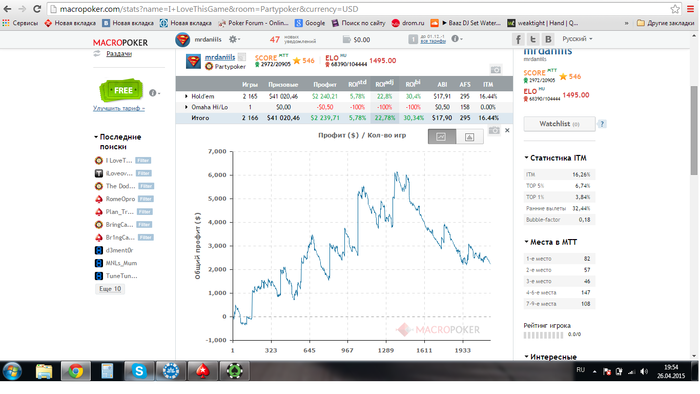Click Filter next to Plan_Tr... search

coord(144,212)
